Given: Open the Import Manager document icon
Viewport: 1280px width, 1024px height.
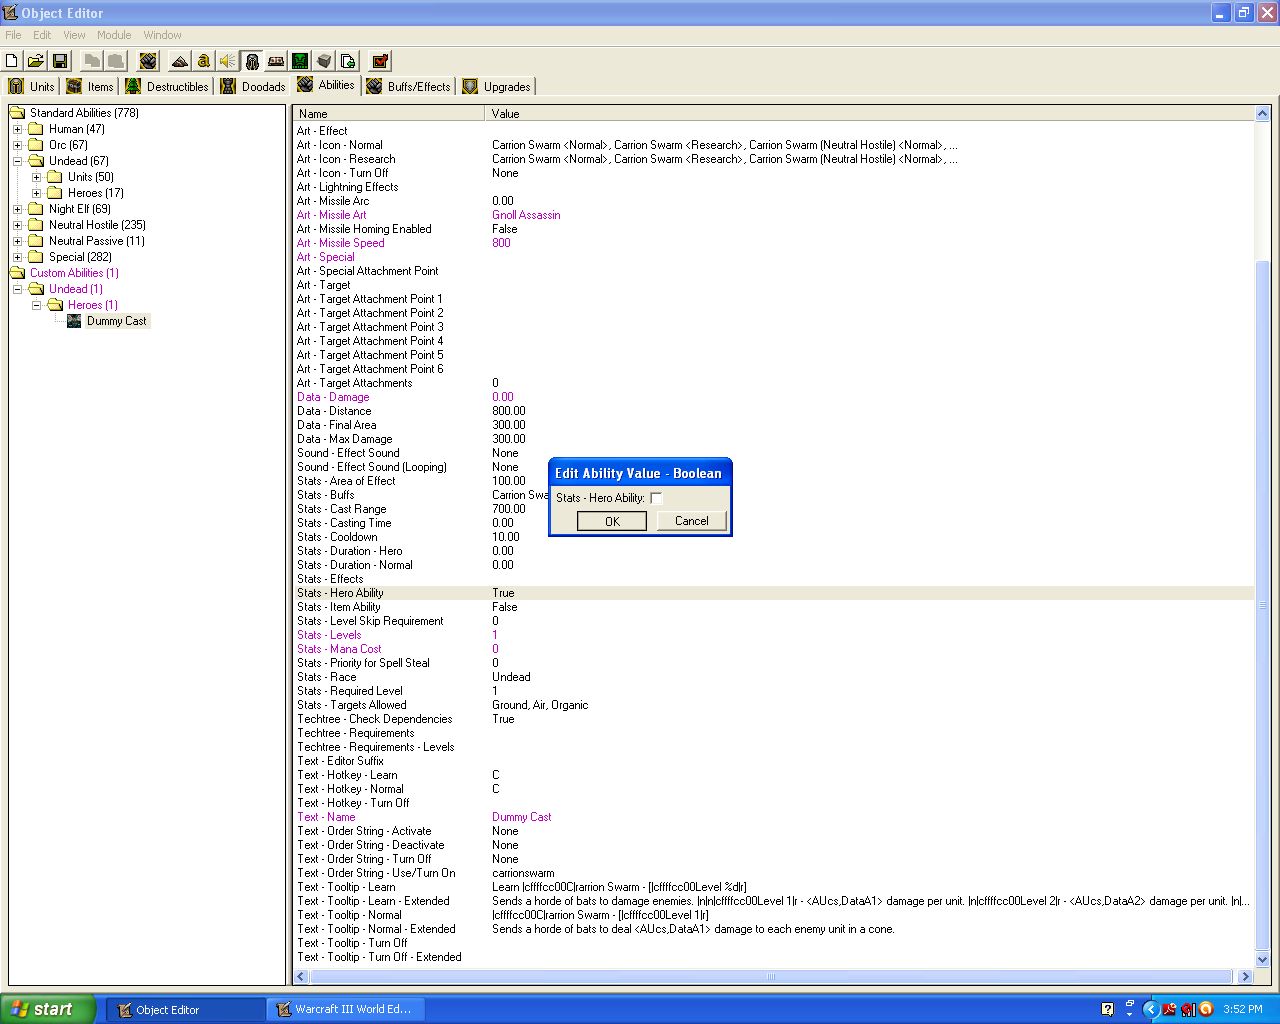Looking at the screenshot, I should (x=348, y=61).
